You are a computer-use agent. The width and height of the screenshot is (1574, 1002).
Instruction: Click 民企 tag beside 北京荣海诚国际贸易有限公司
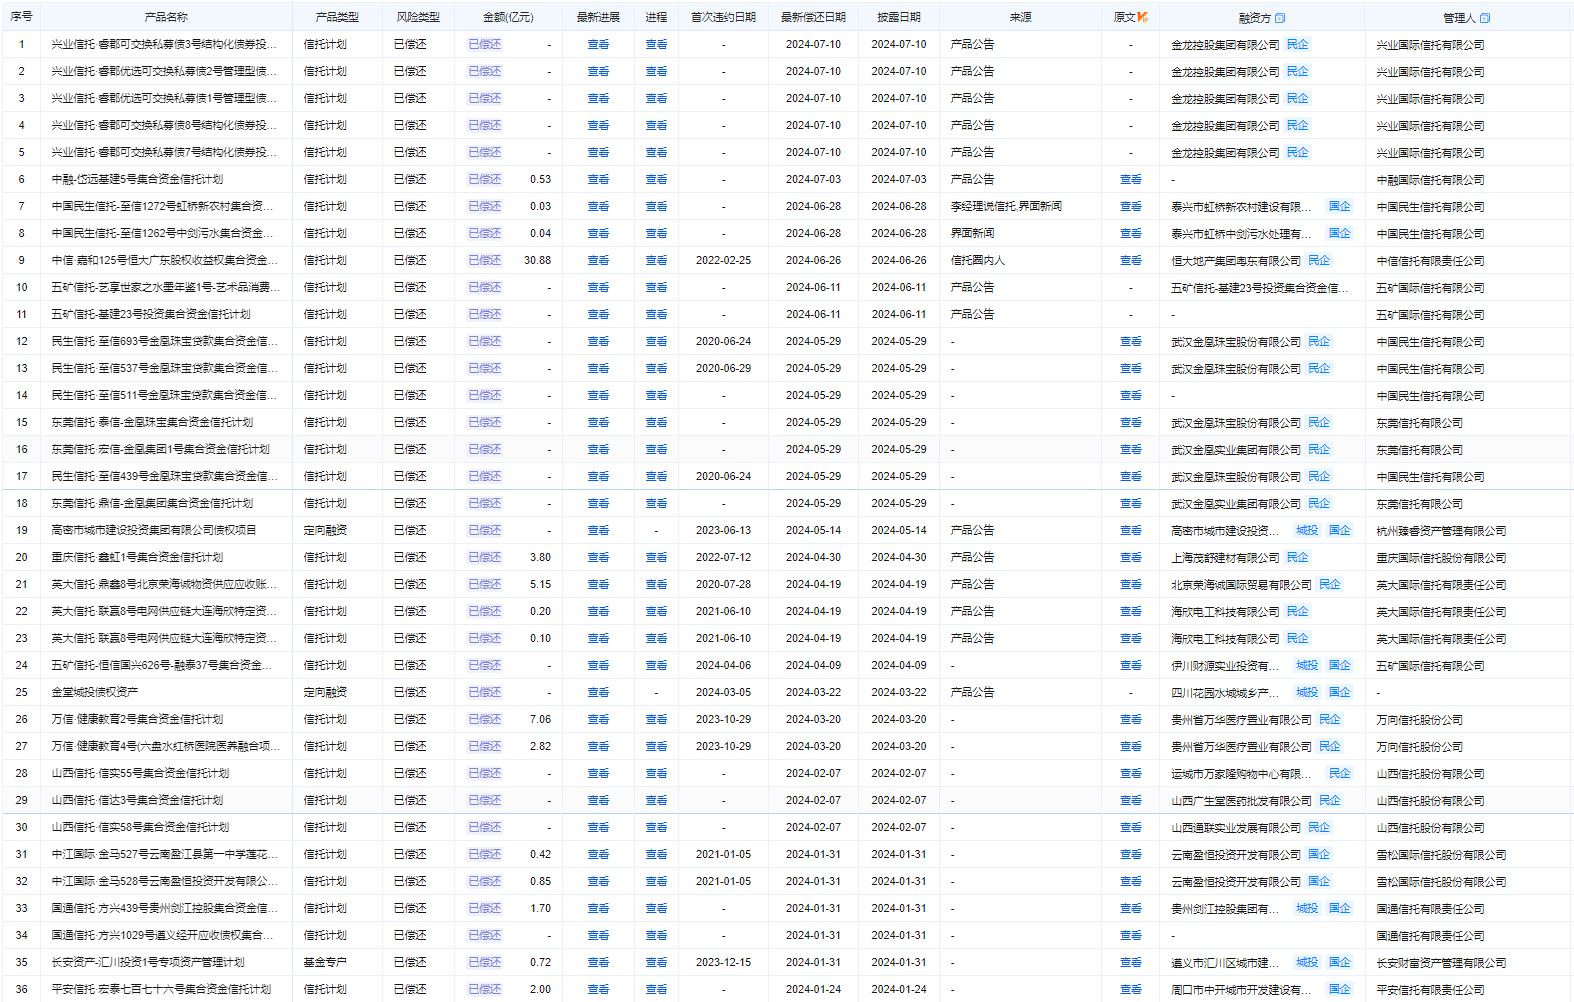1330,585
